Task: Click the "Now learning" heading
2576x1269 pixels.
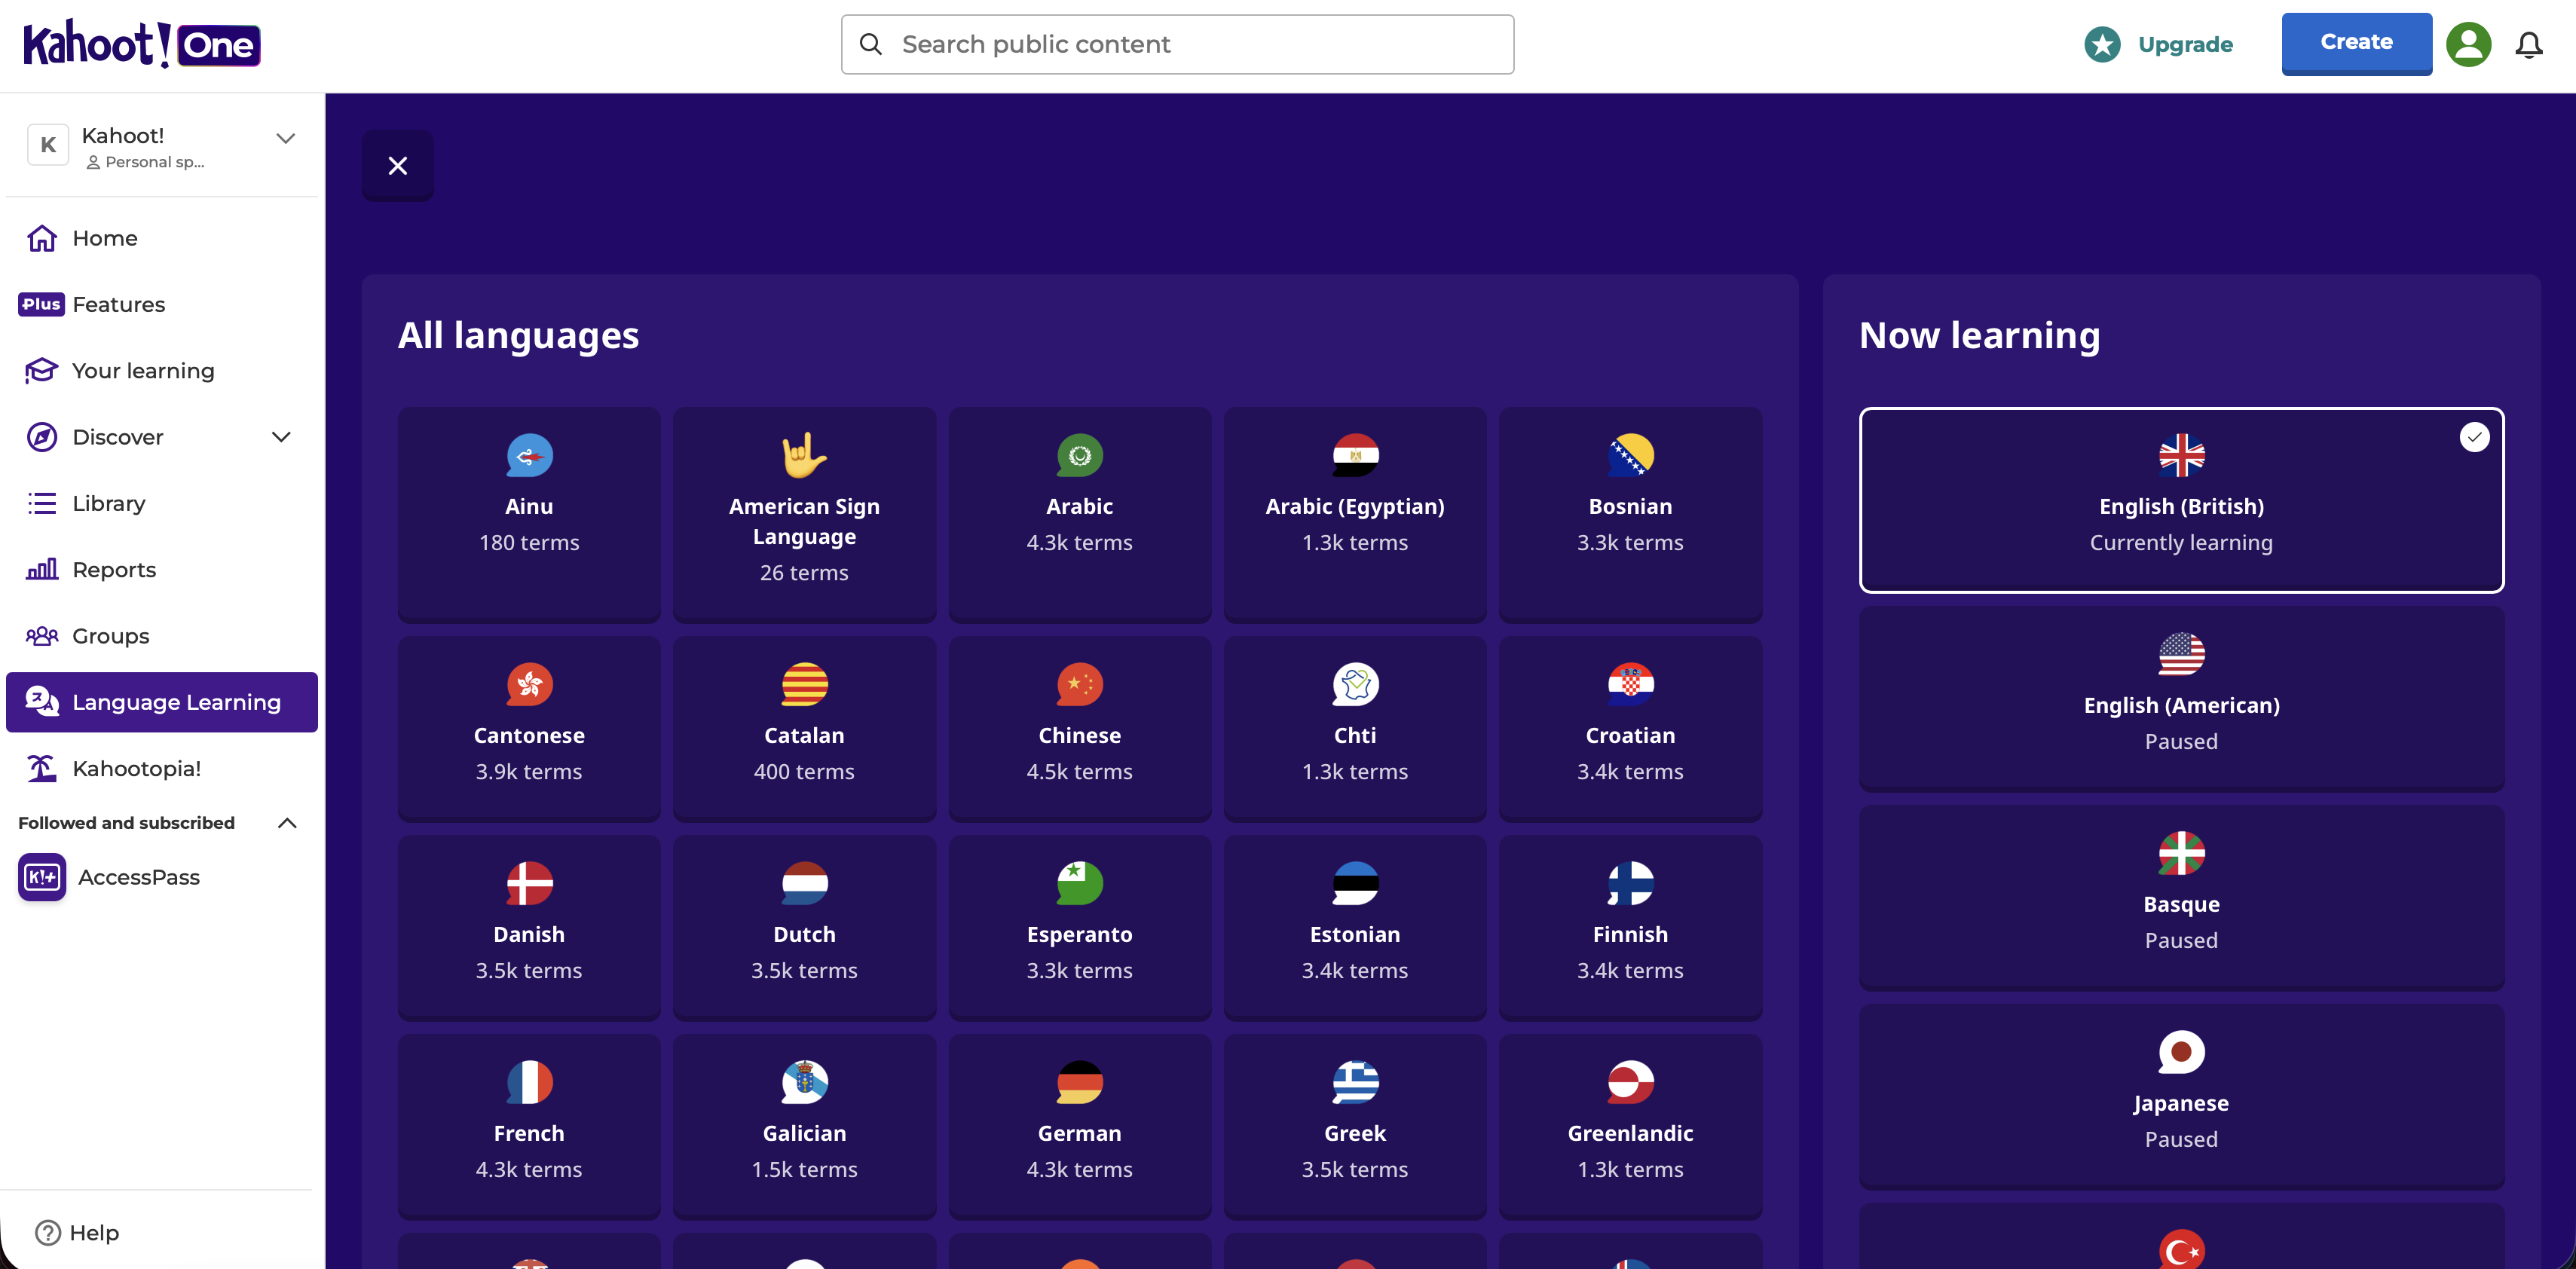Action: click(1979, 335)
